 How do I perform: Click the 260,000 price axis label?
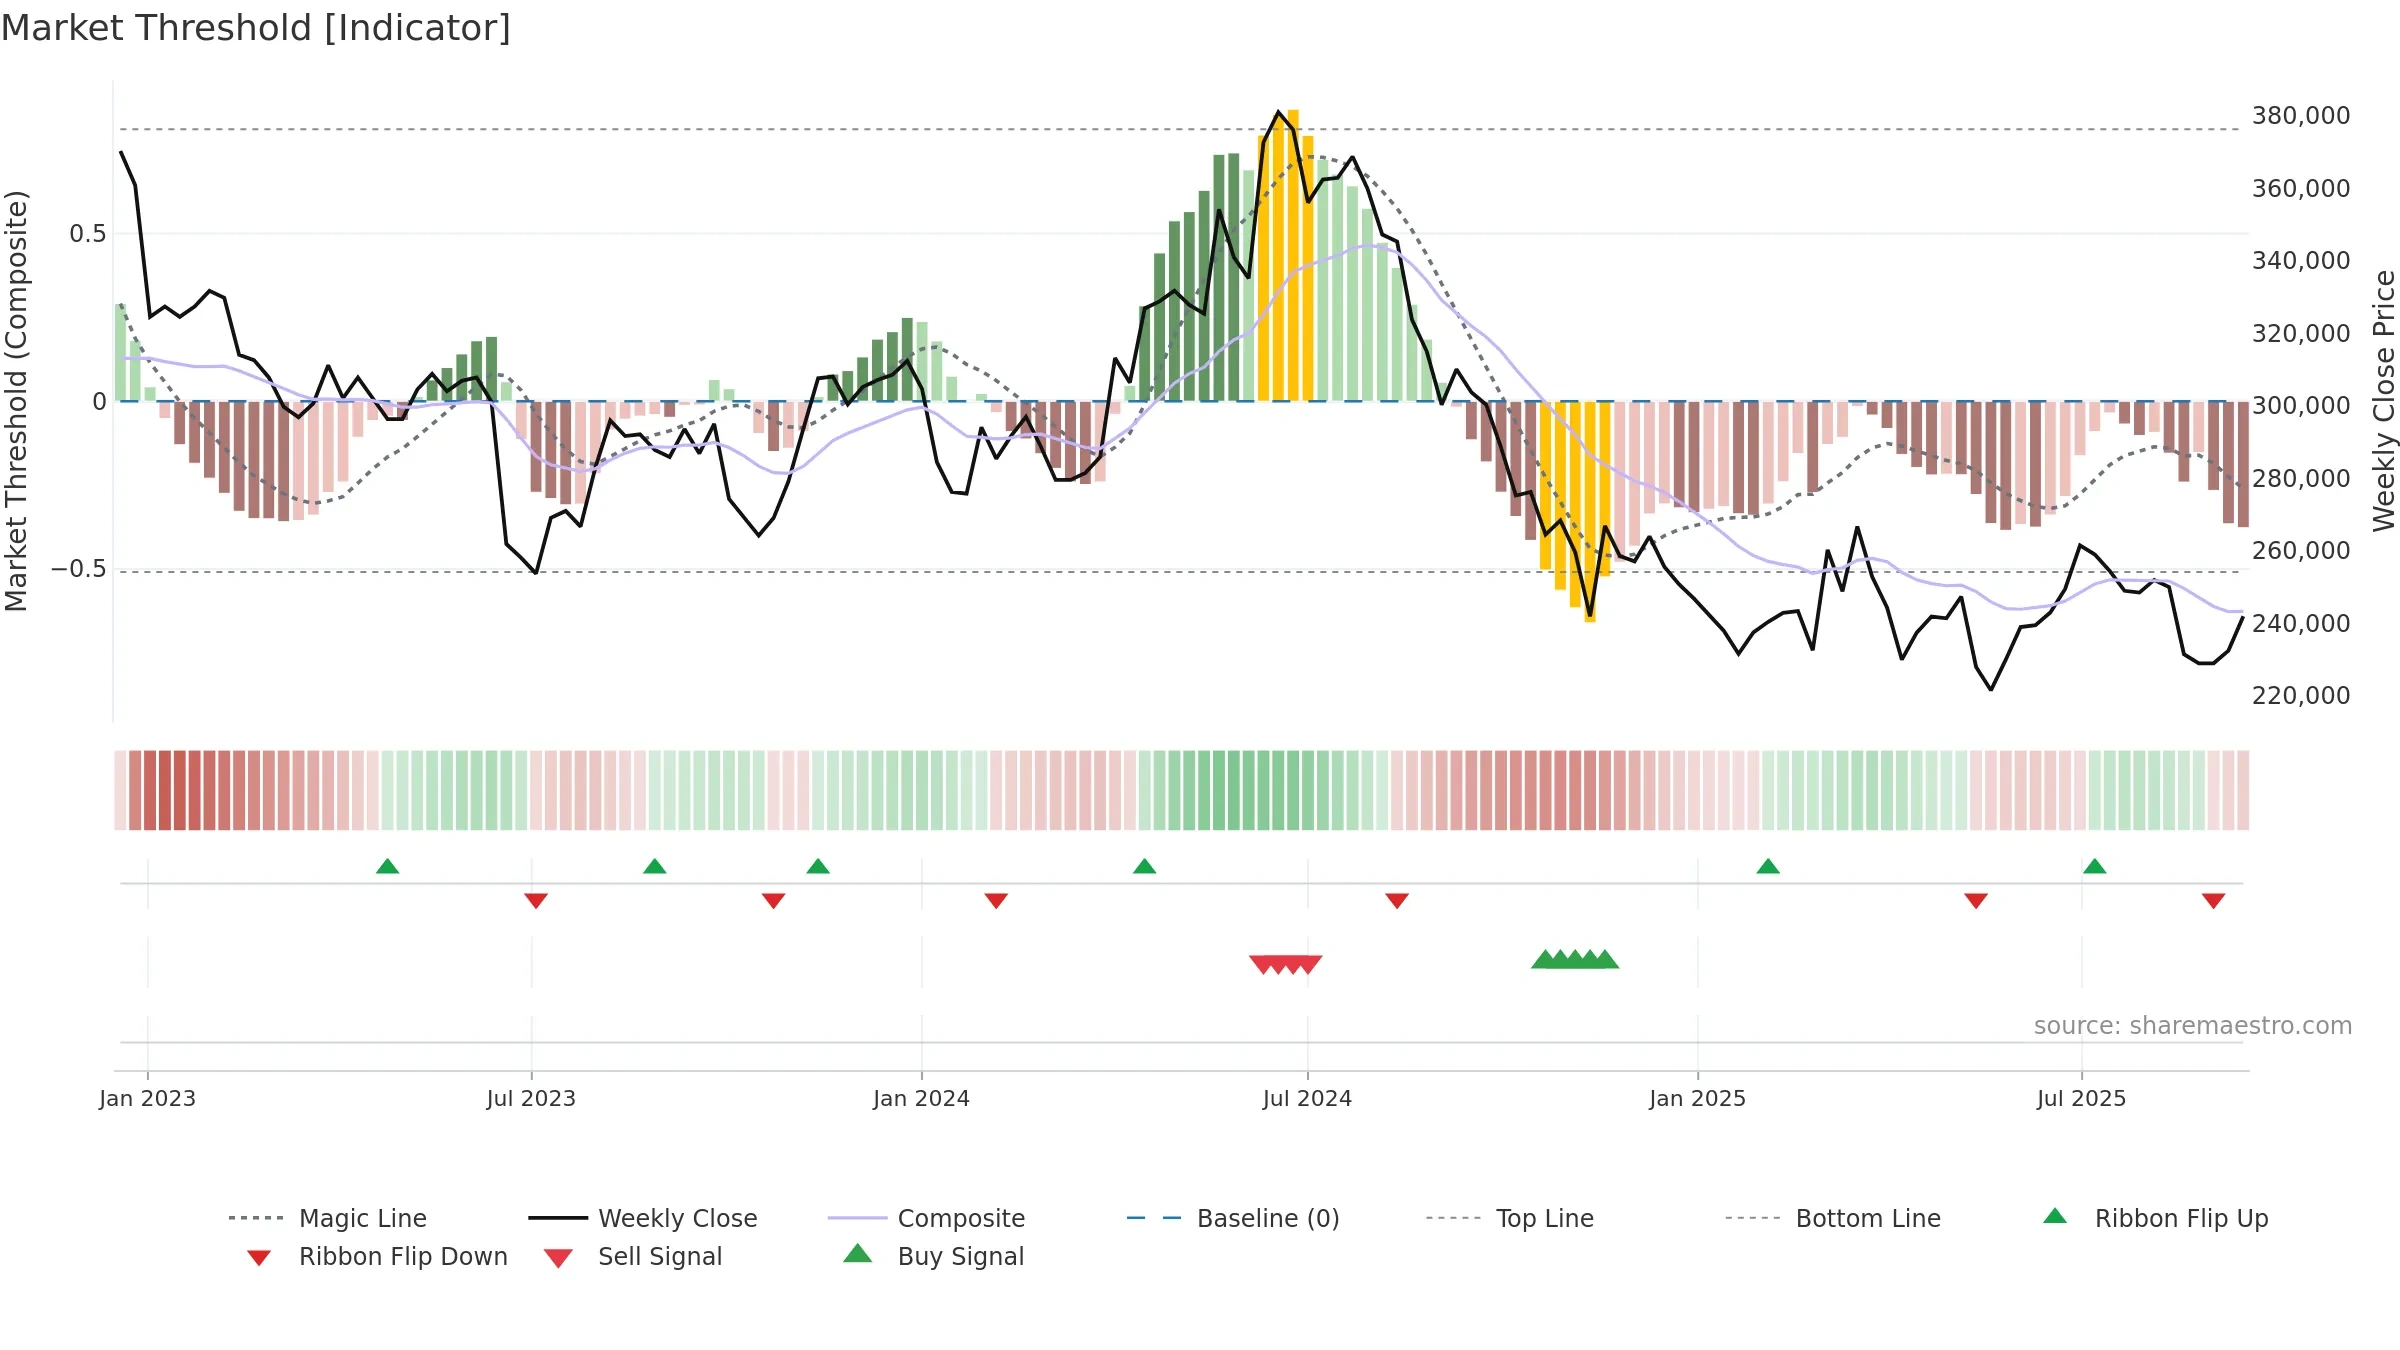[2301, 551]
